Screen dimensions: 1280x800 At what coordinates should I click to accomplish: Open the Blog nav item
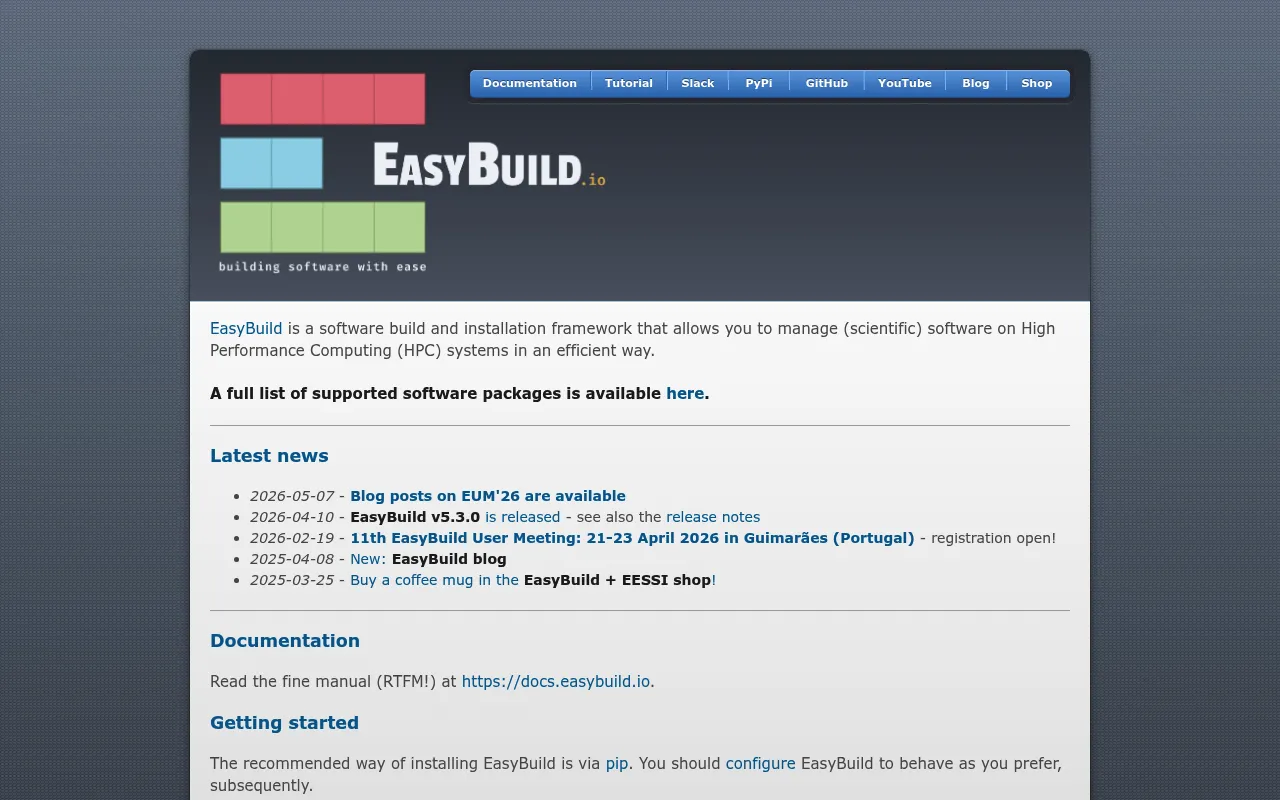(x=976, y=83)
